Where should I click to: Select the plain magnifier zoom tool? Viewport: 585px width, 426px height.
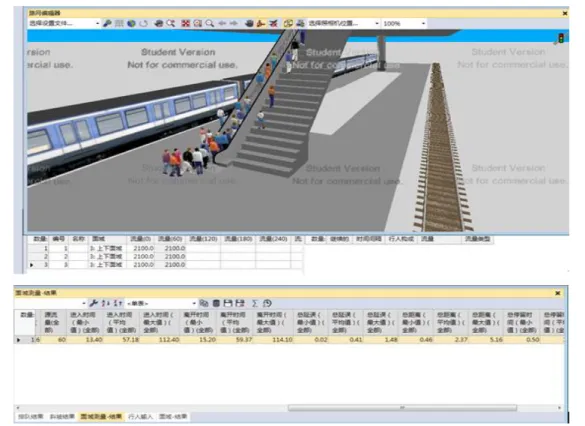[210, 23]
